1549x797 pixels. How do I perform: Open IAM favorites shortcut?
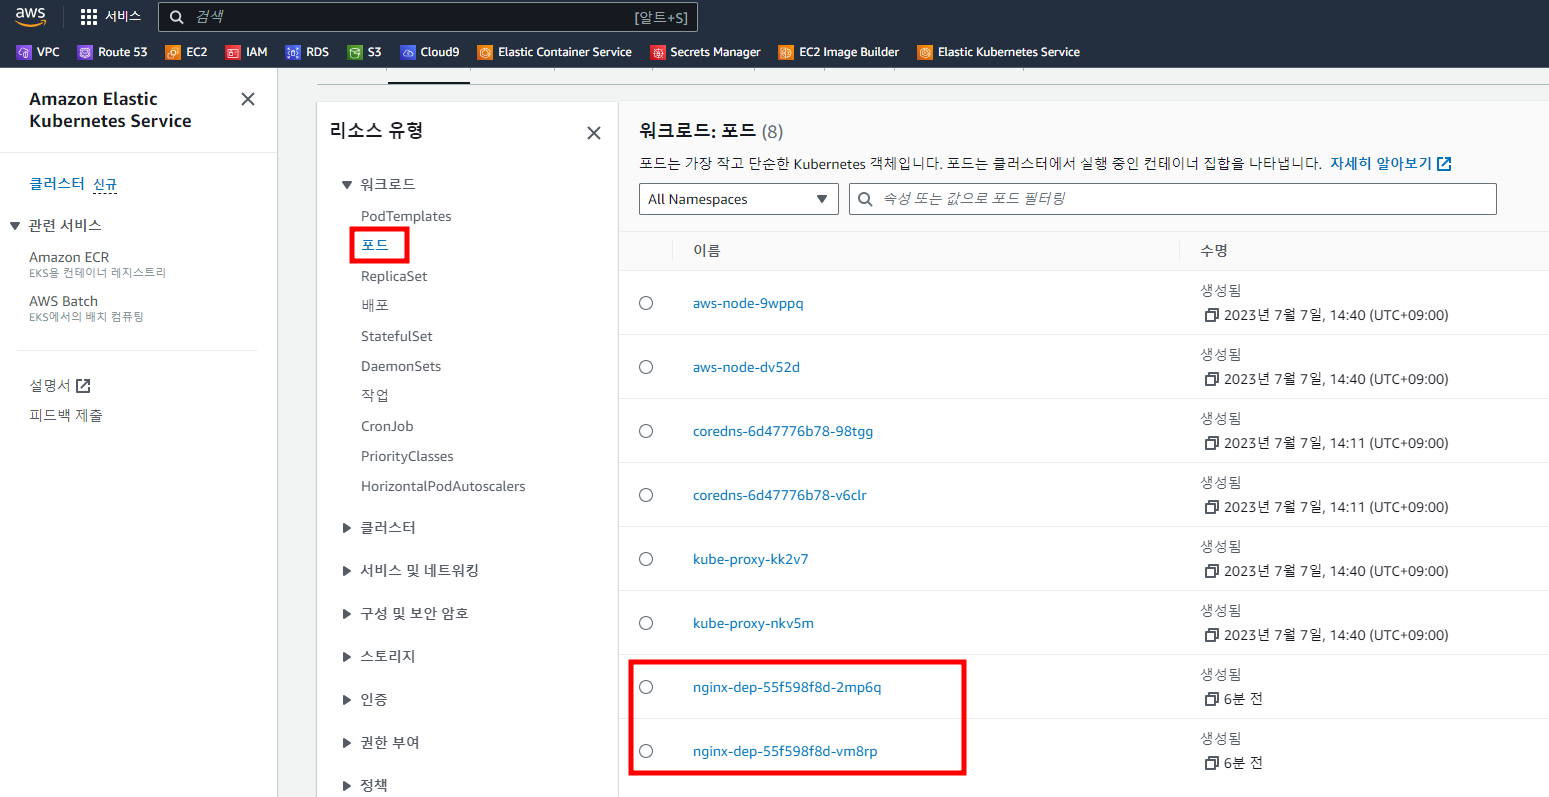click(247, 52)
